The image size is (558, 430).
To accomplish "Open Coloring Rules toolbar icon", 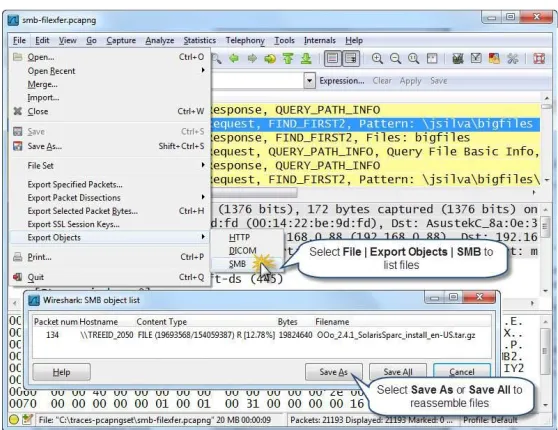I will 494,58.
